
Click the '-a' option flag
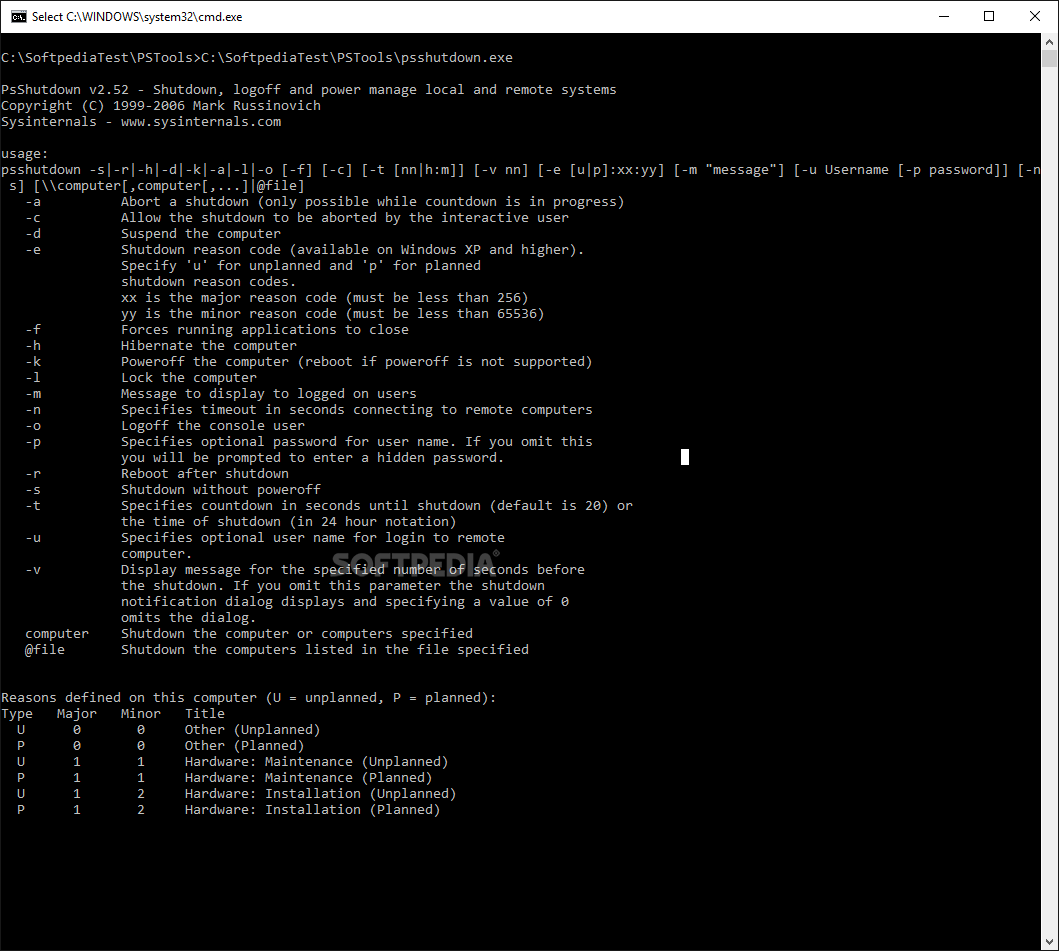click(33, 202)
